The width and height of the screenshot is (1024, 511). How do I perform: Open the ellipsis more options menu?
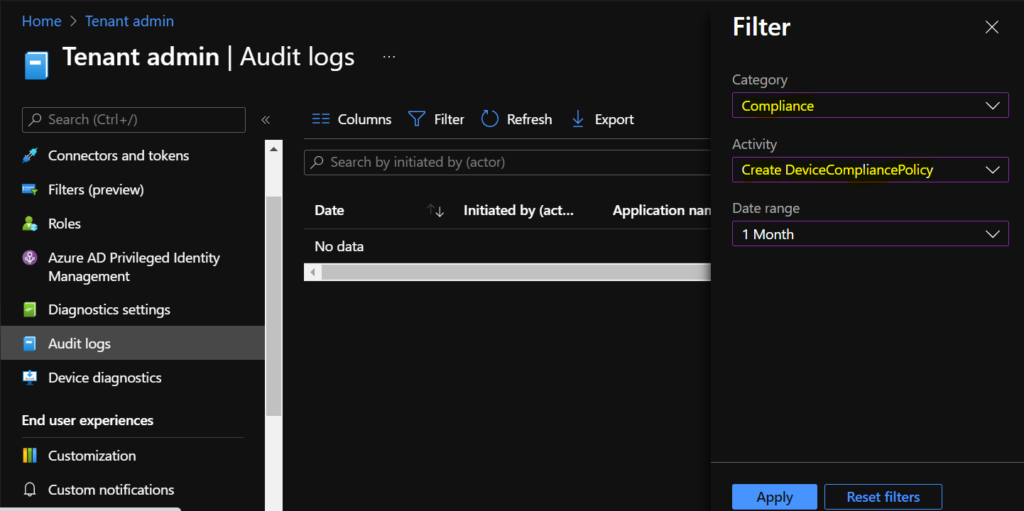pyautogui.click(x=389, y=57)
